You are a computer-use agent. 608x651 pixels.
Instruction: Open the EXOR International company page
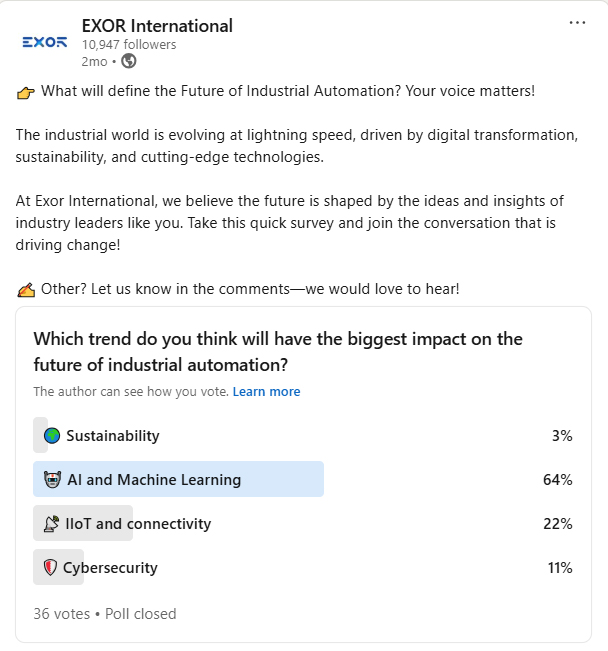157,25
